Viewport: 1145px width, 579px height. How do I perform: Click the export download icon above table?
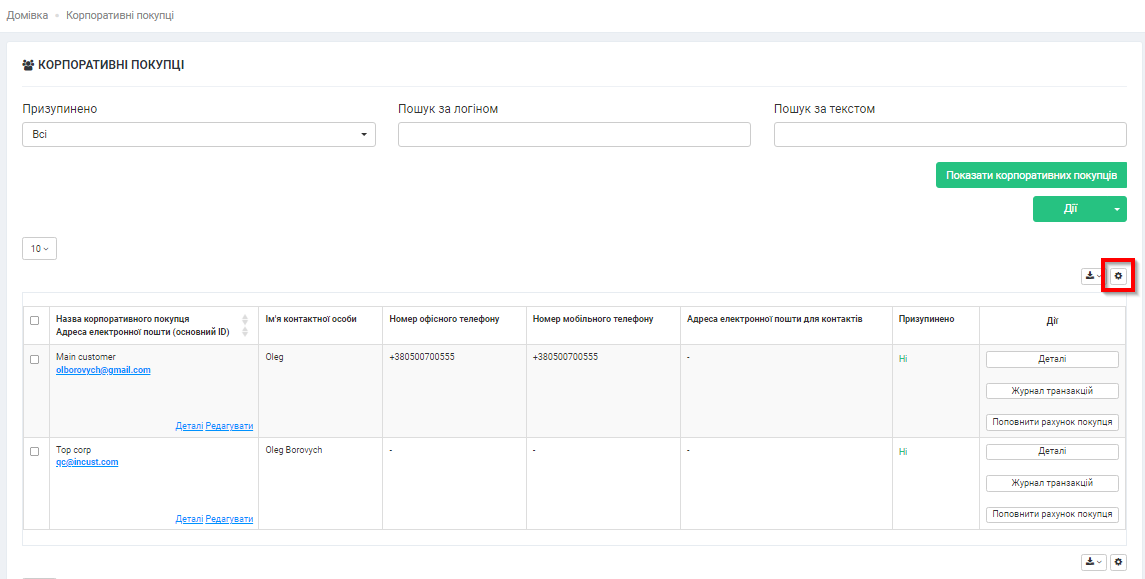pos(1093,276)
